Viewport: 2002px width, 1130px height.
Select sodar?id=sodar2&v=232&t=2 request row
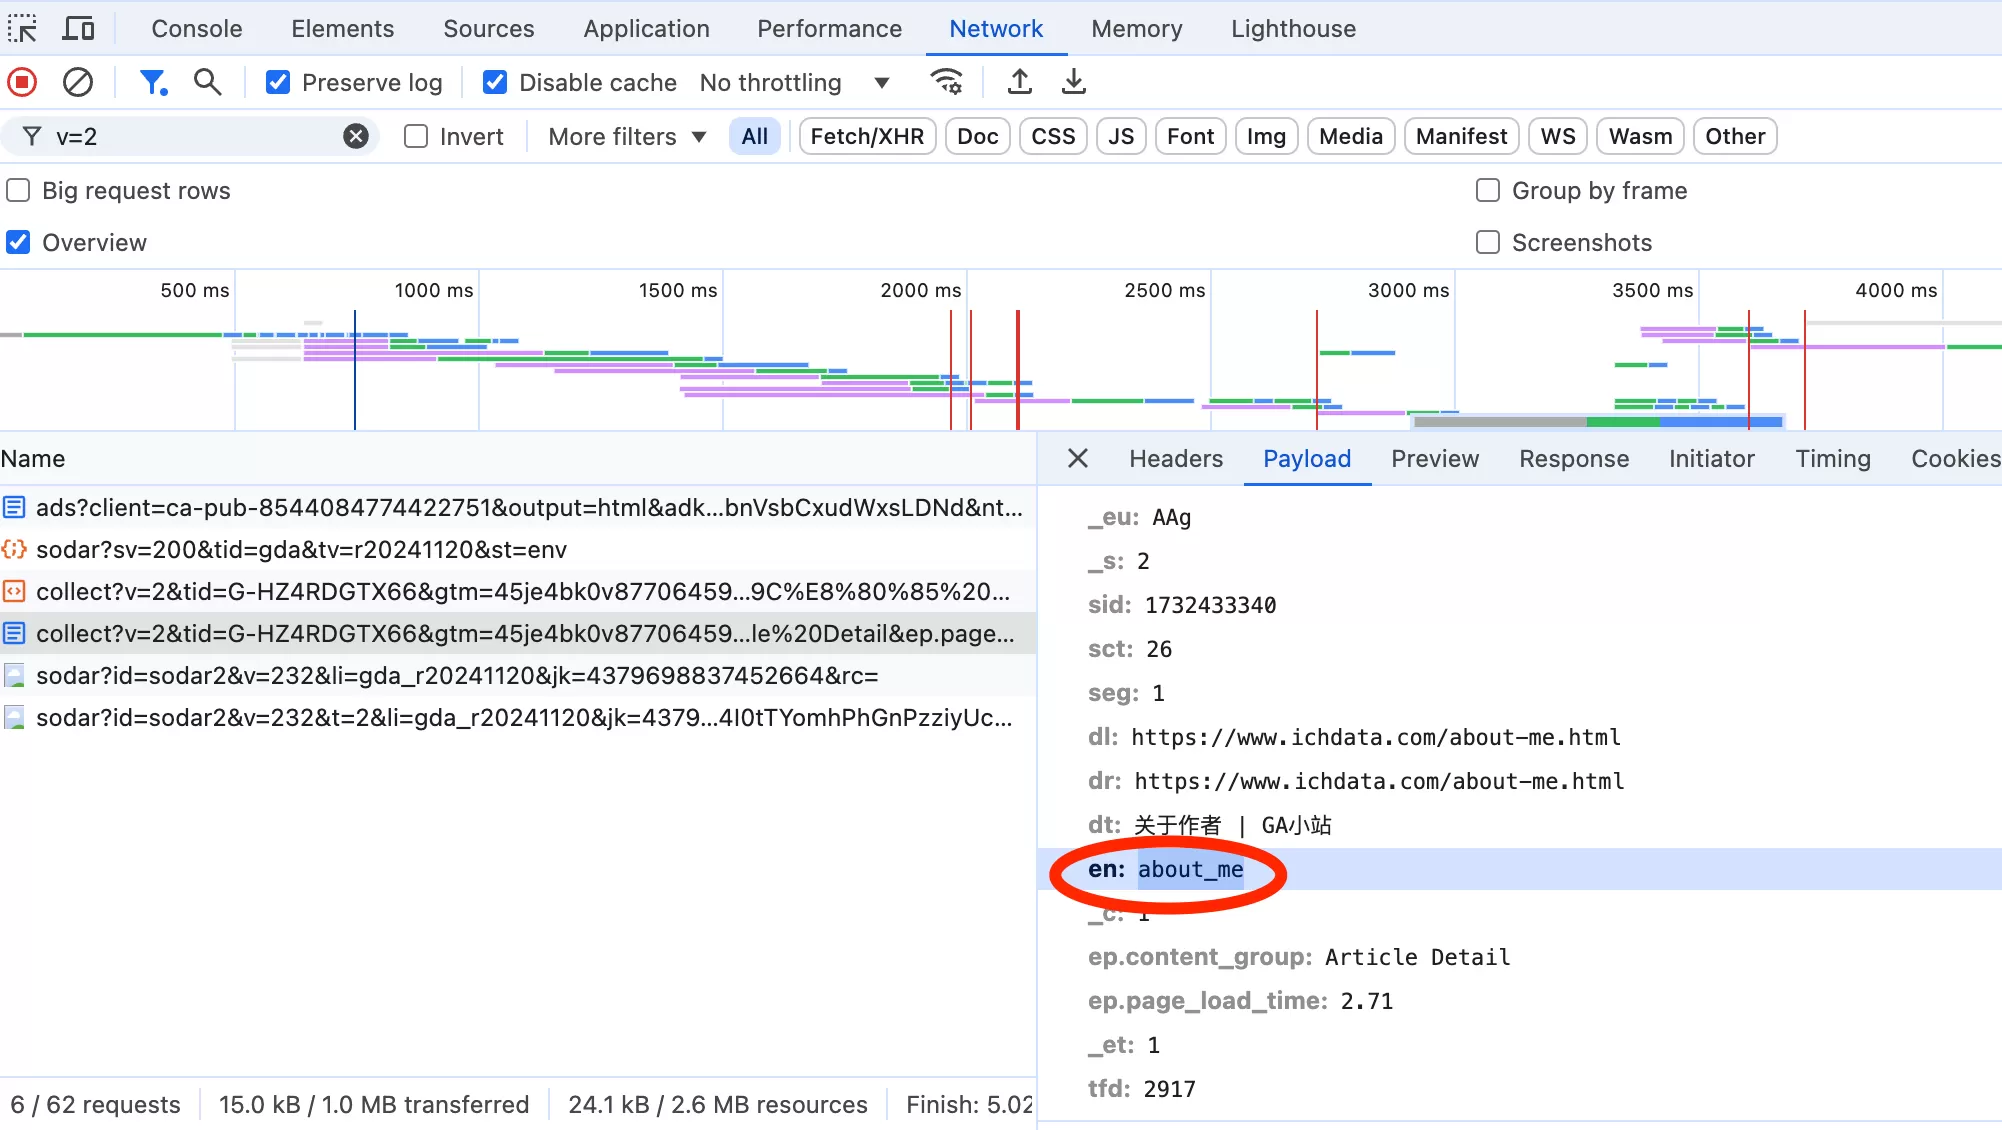click(518, 718)
